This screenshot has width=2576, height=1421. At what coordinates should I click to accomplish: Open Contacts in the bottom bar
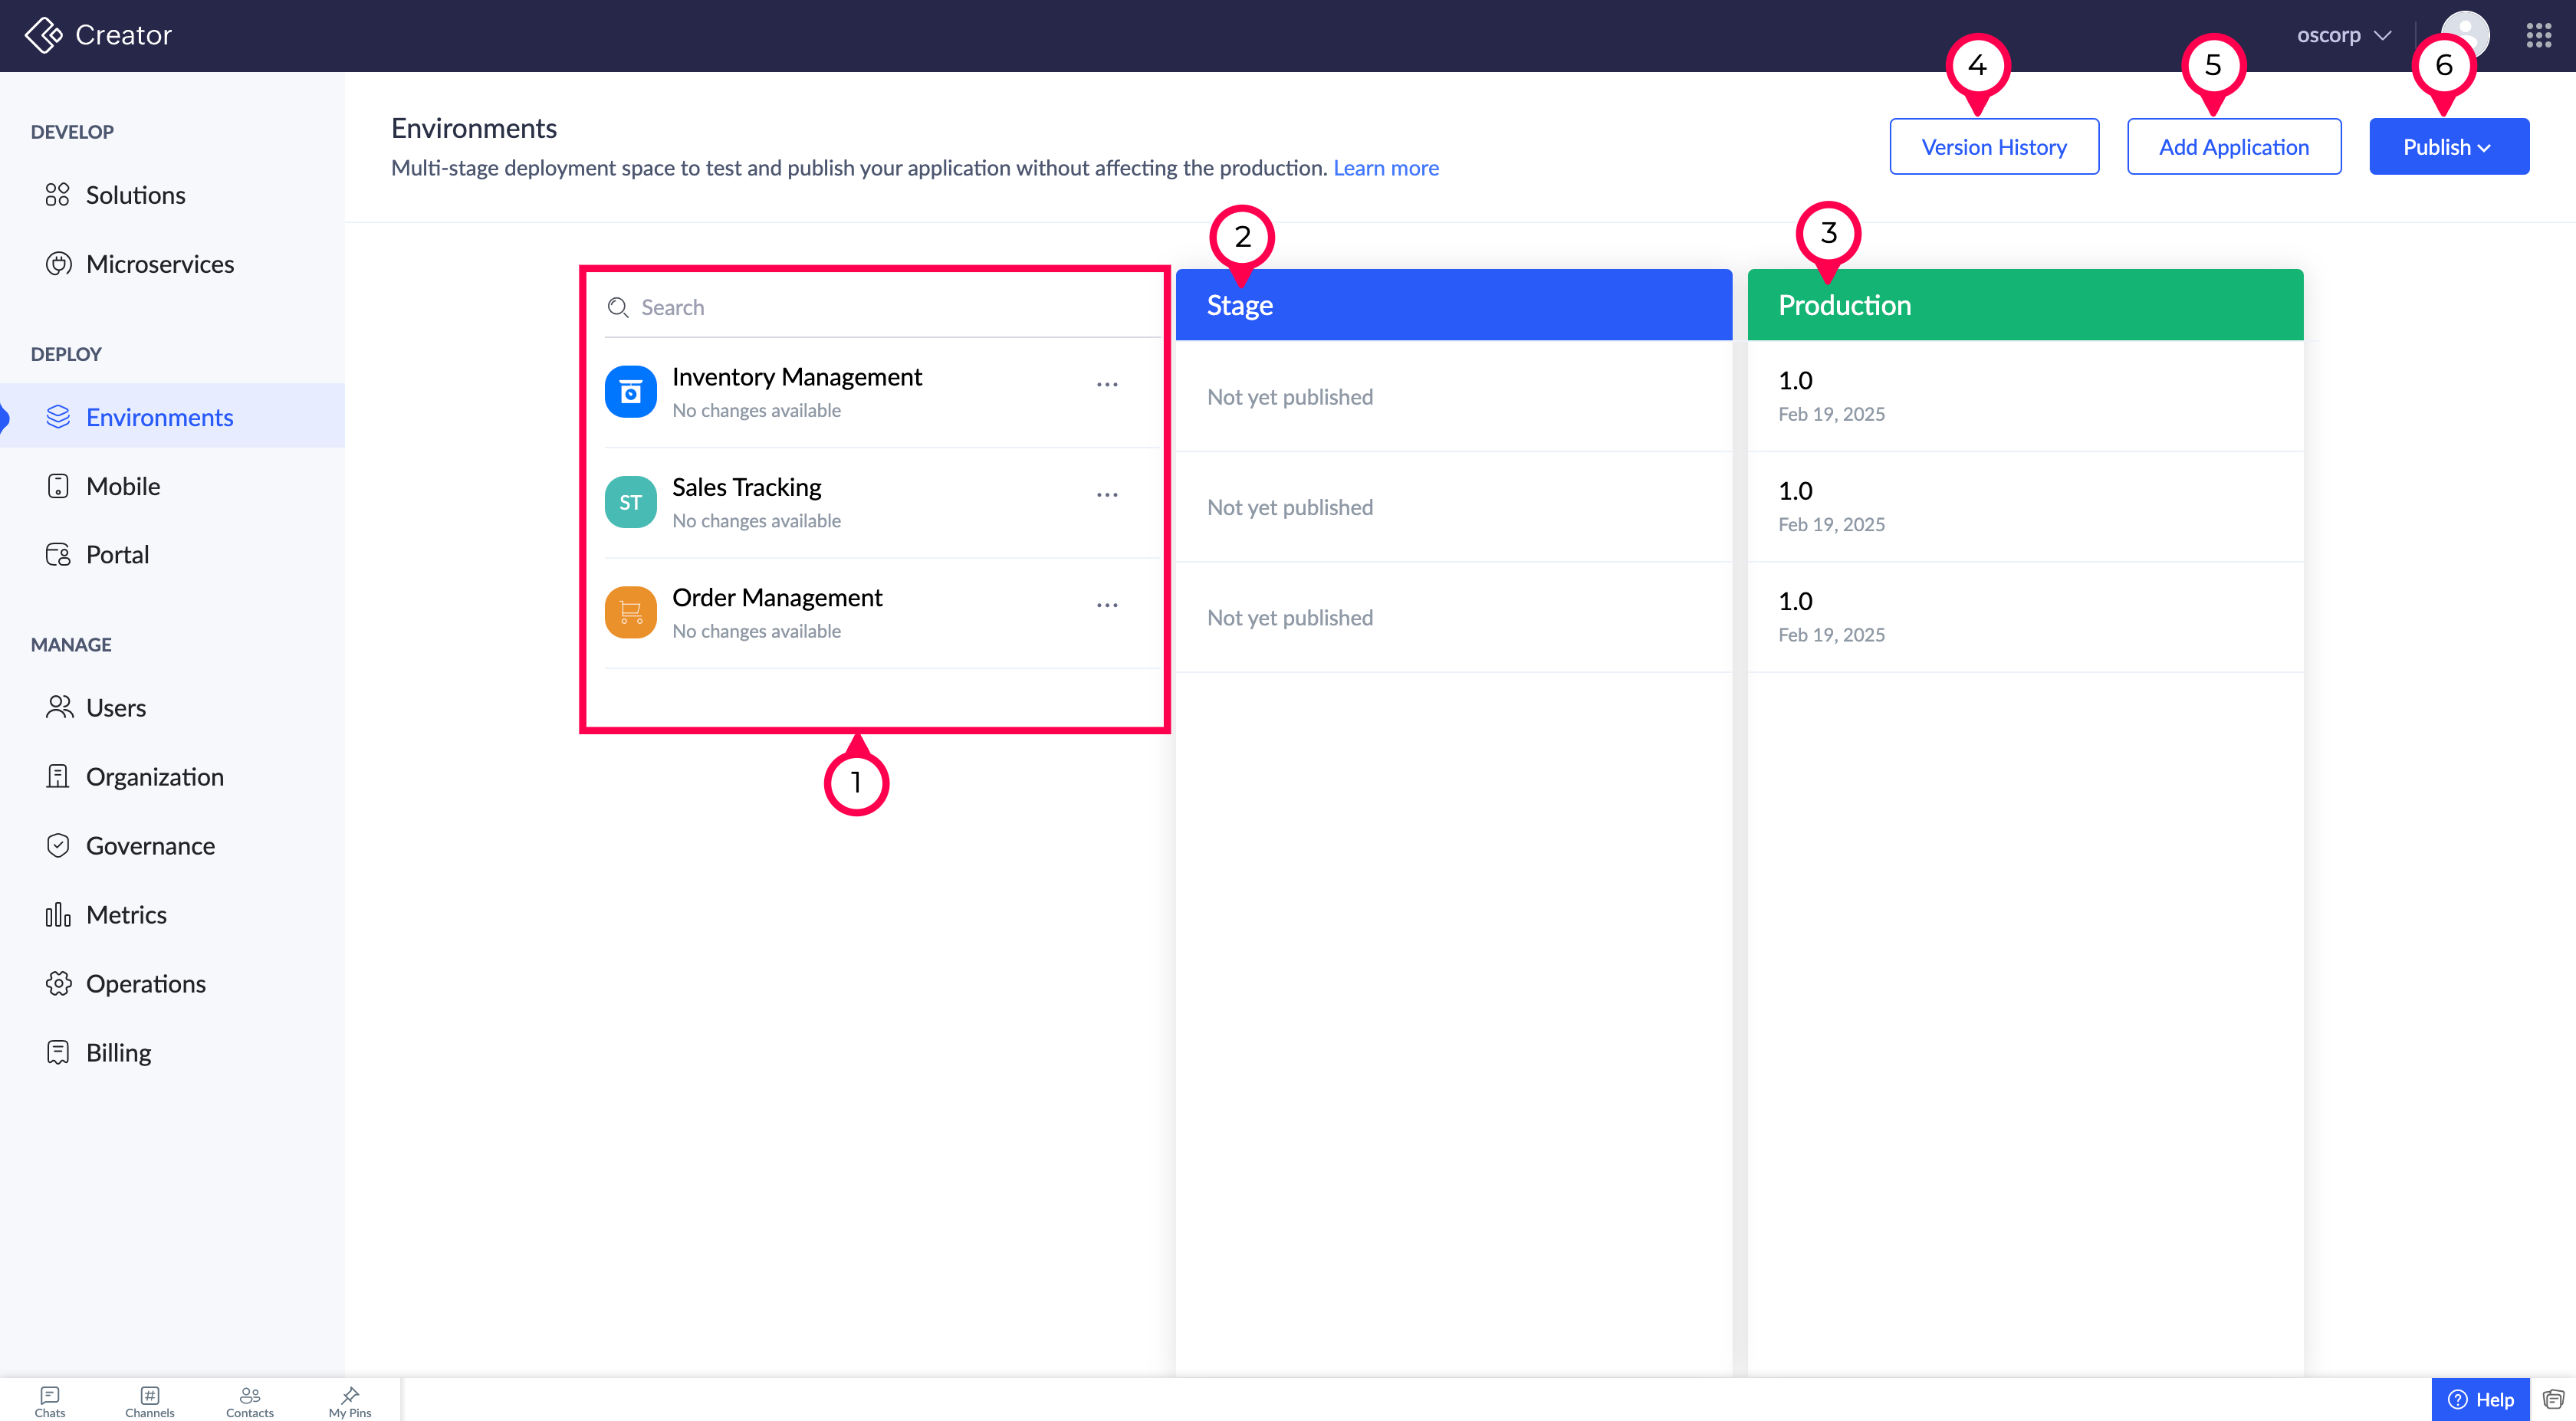tap(249, 1401)
